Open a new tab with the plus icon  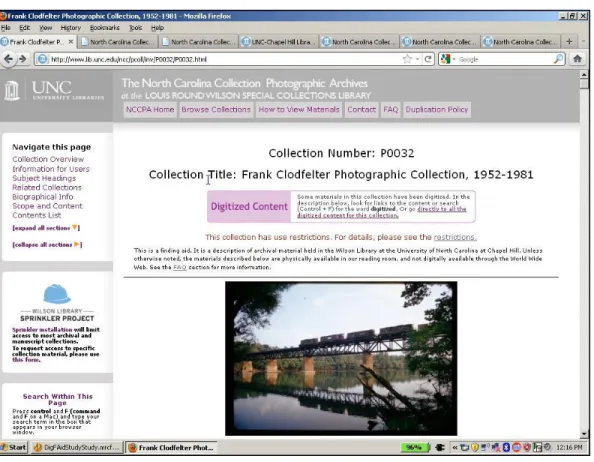pos(569,42)
